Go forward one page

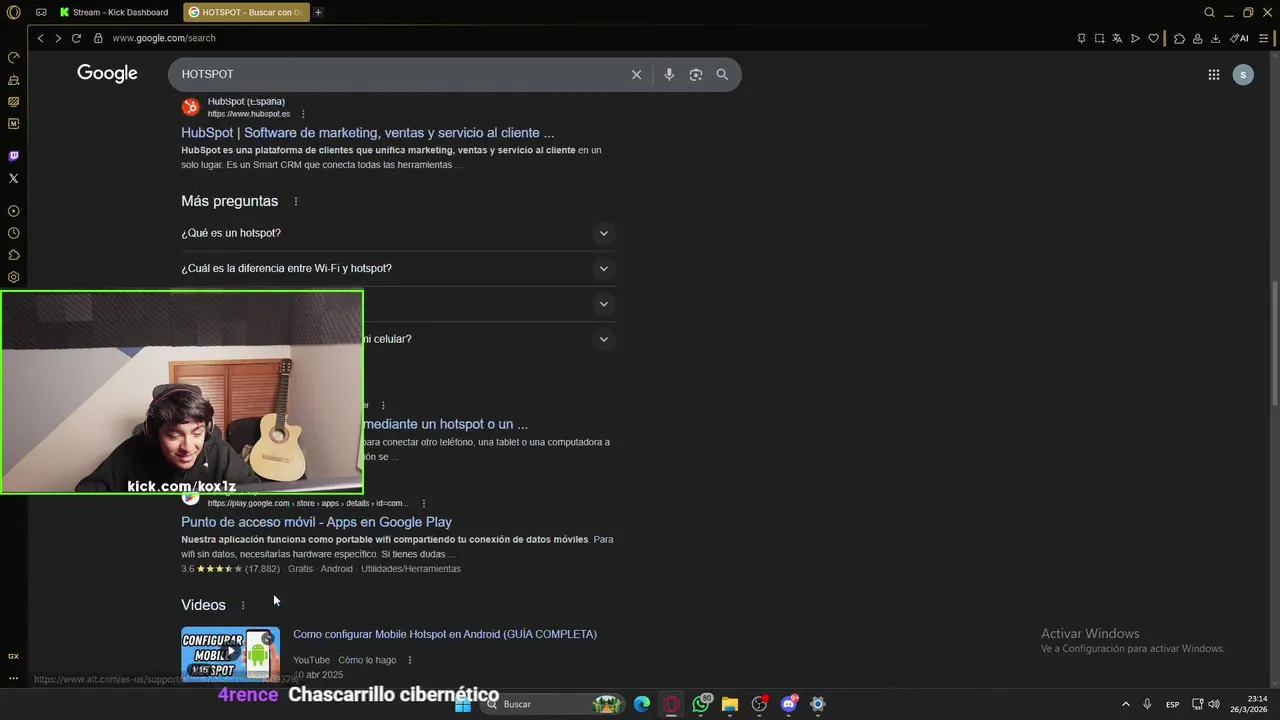(x=58, y=38)
